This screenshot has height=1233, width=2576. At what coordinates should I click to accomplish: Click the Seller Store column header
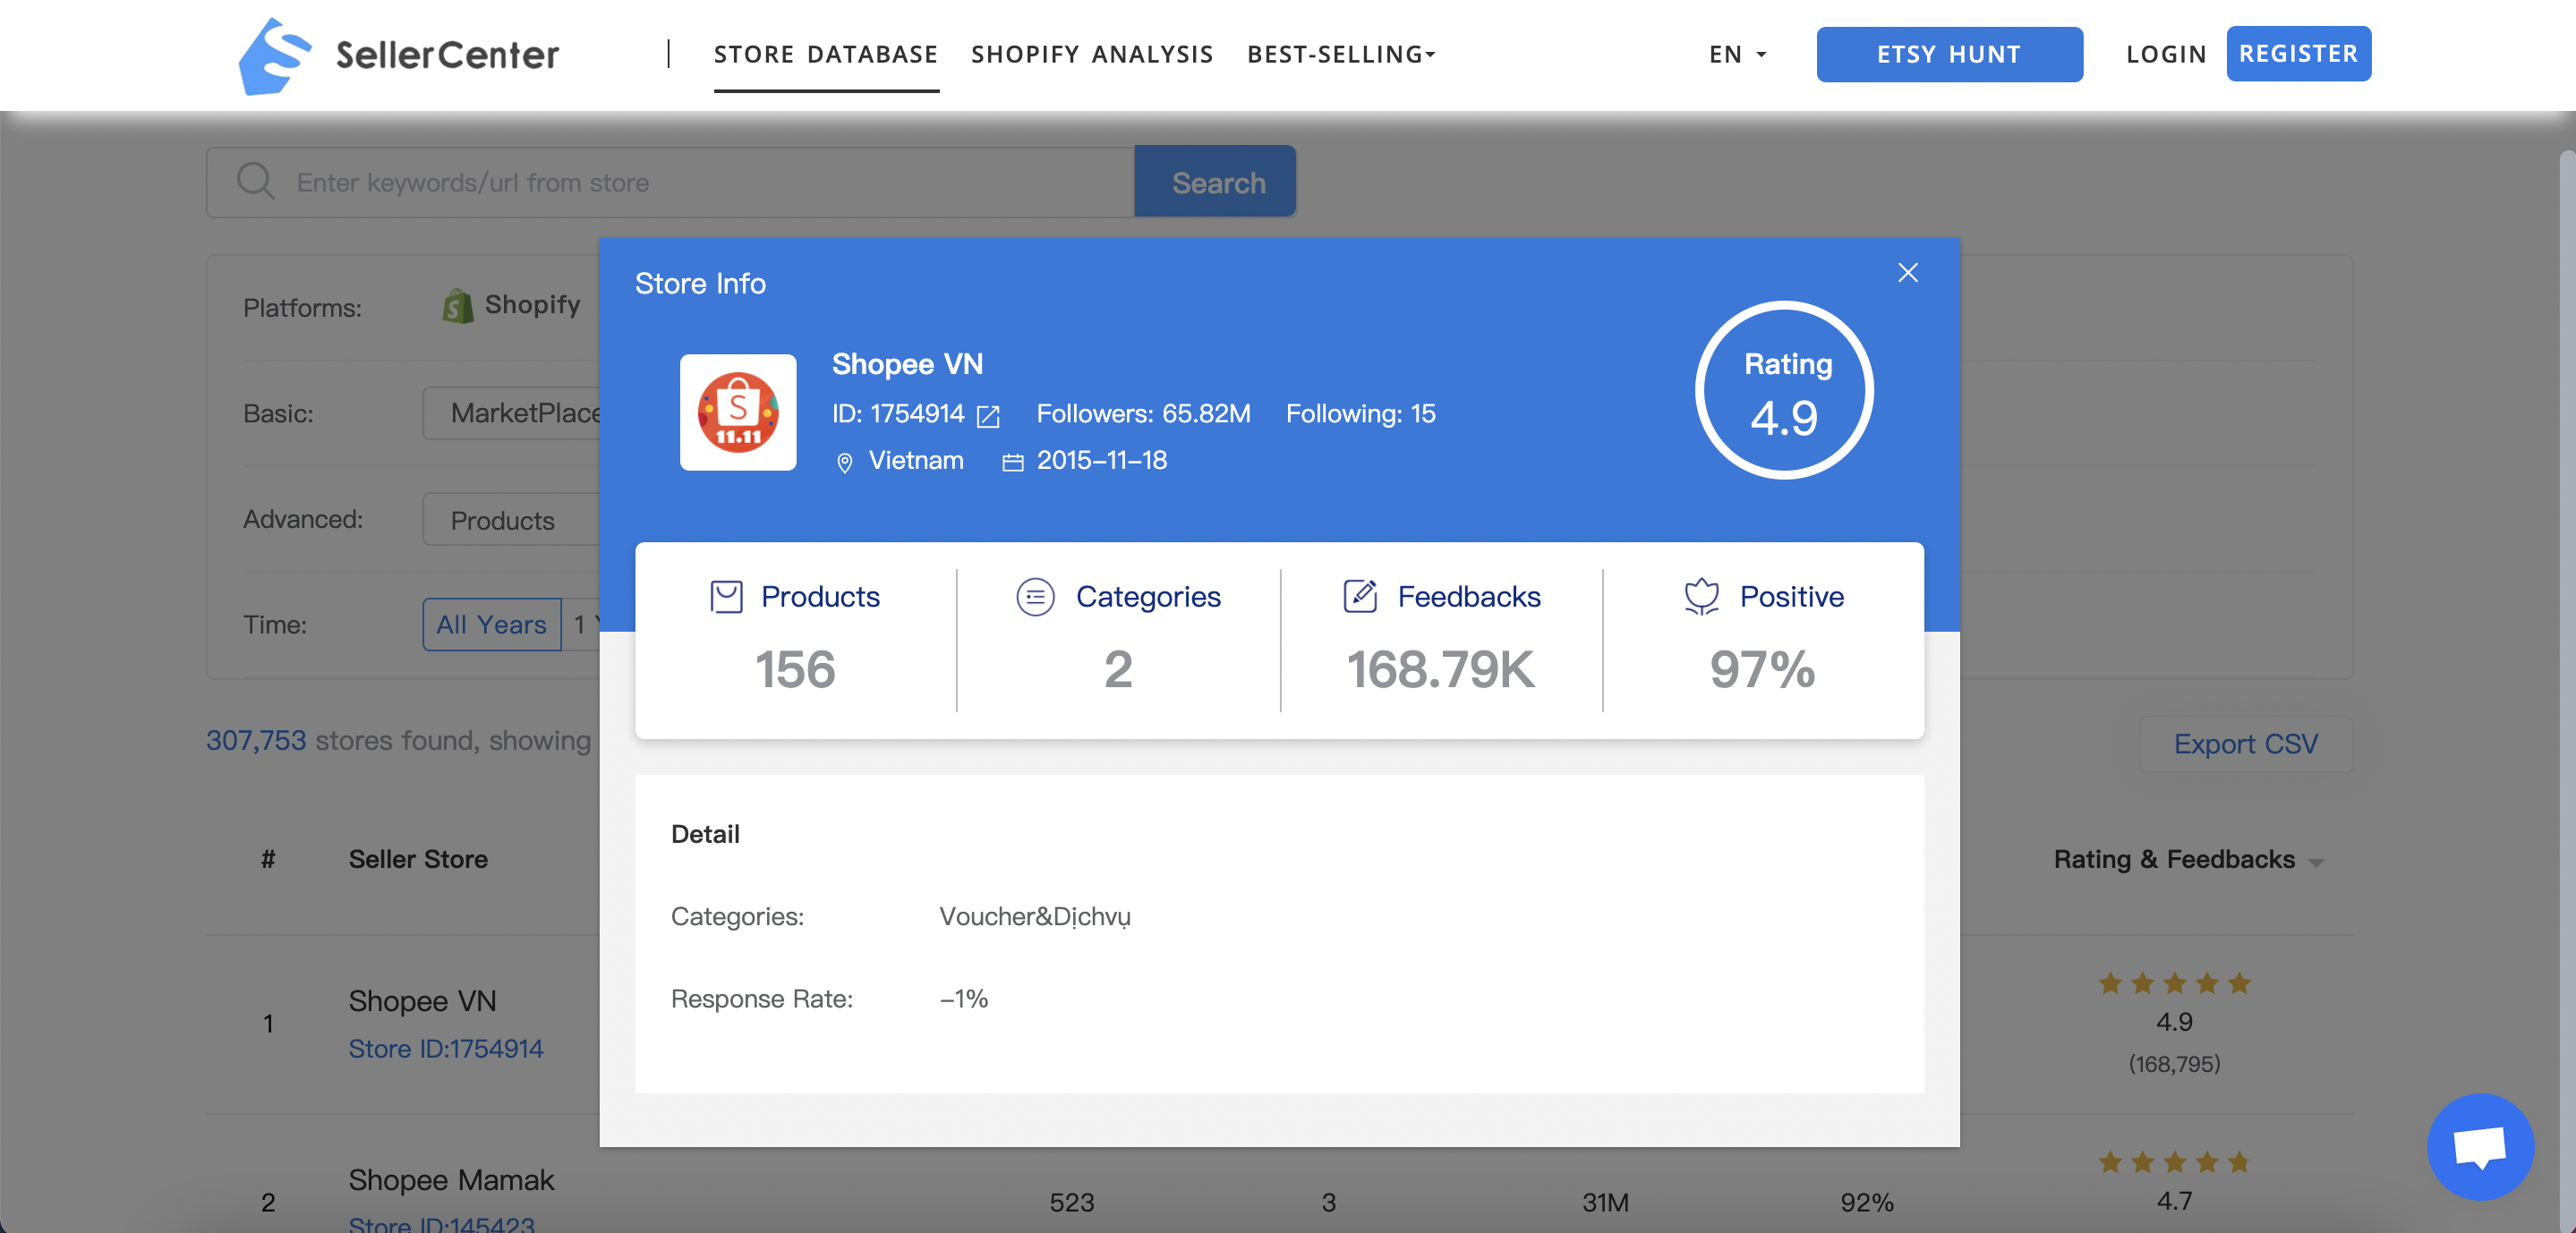(418, 860)
